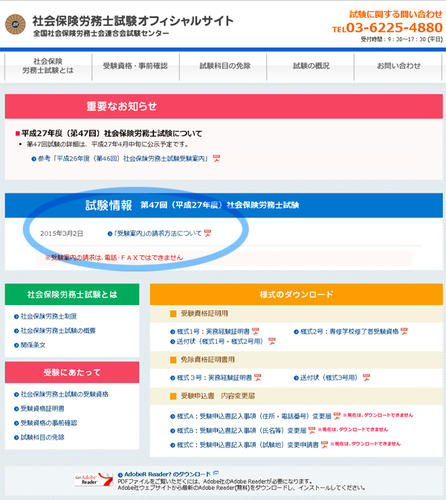Click 重要なお知らせ red banner
446x500 pixels.
(x=224, y=106)
